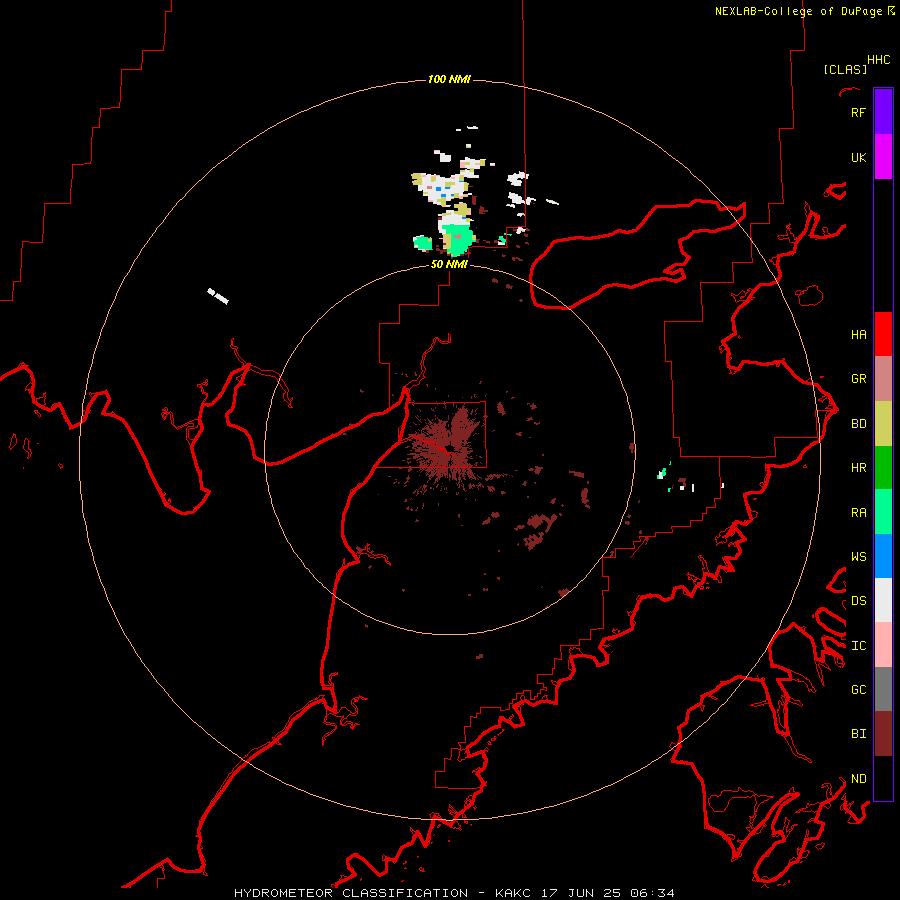Image resolution: width=900 pixels, height=900 pixels.
Task: Click the 50 NMI range ring label
Action: click(x=449, y=264)
